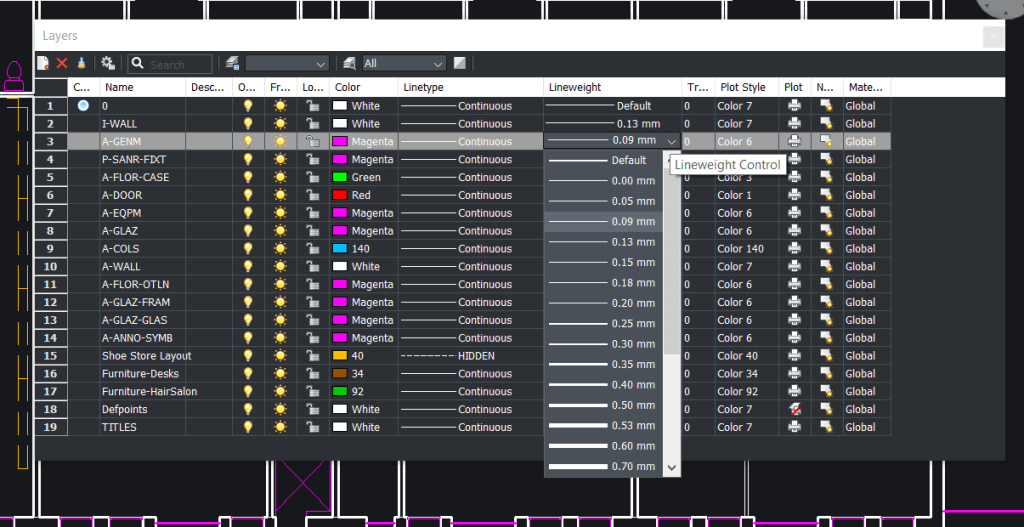Choose 0.25 mm lineweight
The width and height of the screenshot is (1024, 527).
(x=604, y=323)
